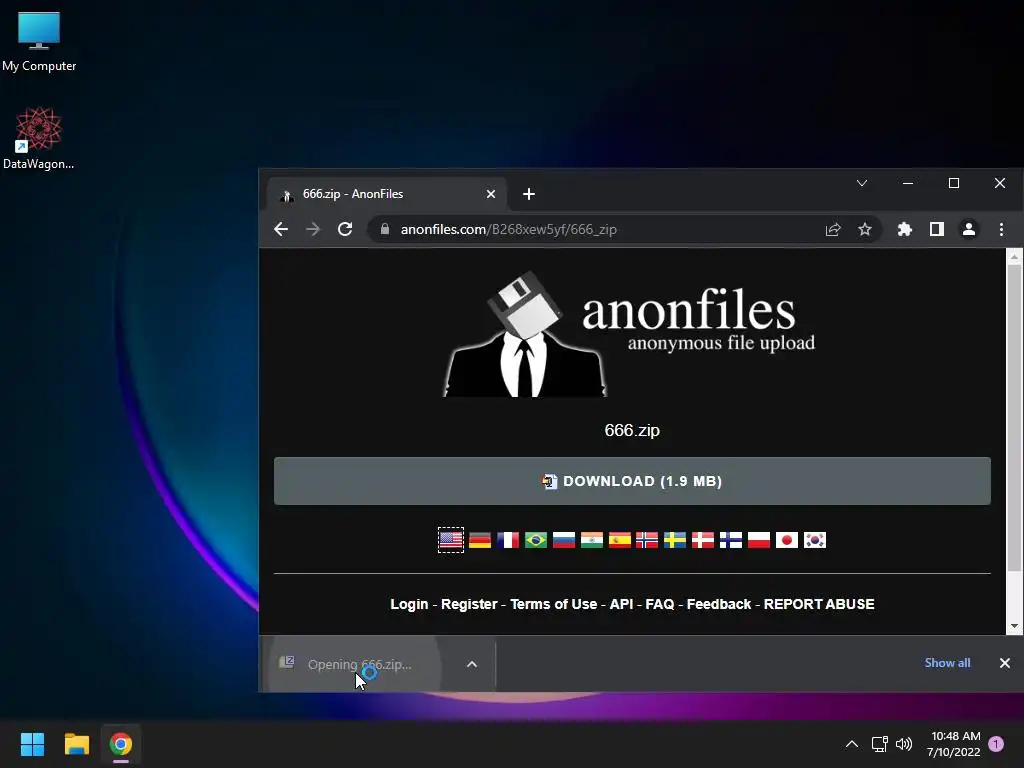This screenshot has height=768, width=1024.
Task: Open Chrome side panel
Action: [936, 229]
